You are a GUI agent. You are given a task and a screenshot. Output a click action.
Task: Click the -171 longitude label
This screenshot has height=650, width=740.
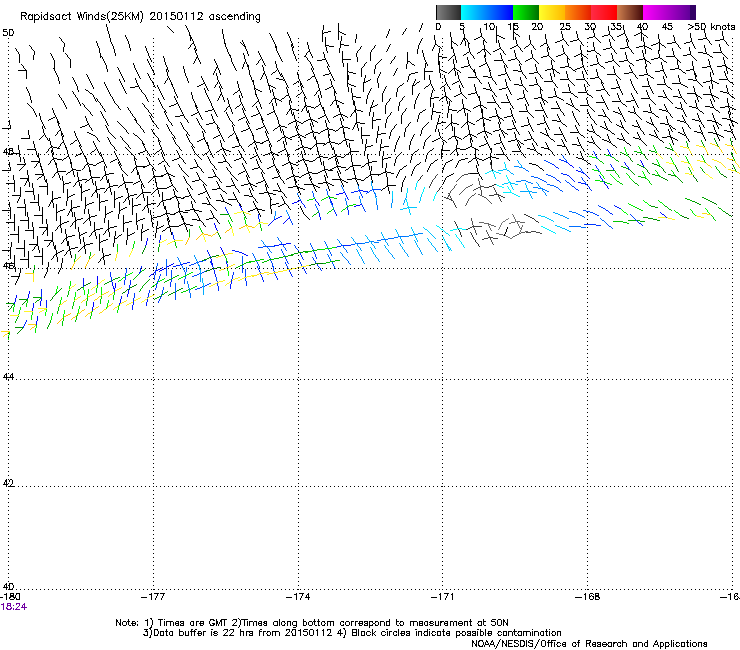[443, 597]
